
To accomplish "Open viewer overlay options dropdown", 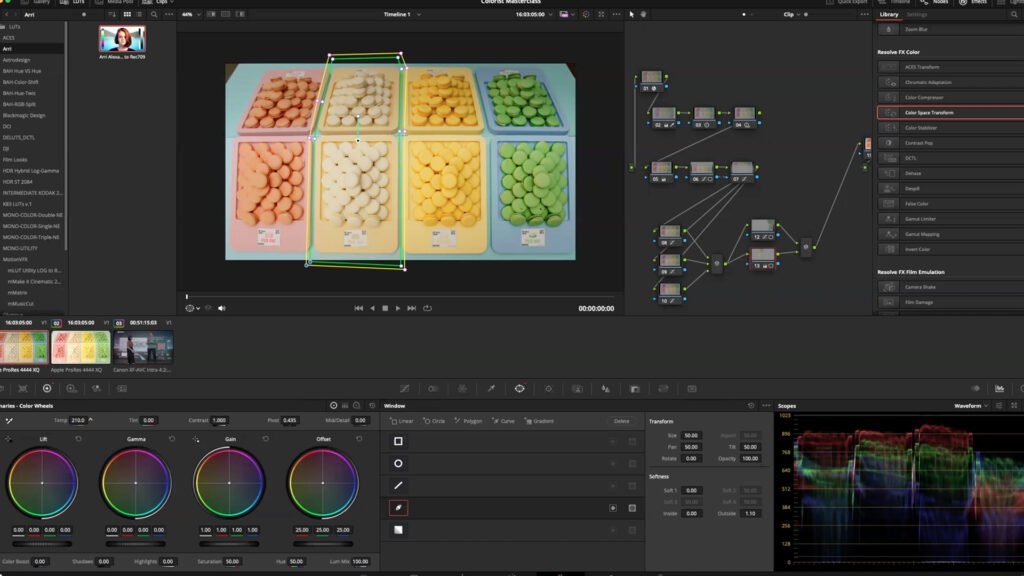I will pos(192,308).
